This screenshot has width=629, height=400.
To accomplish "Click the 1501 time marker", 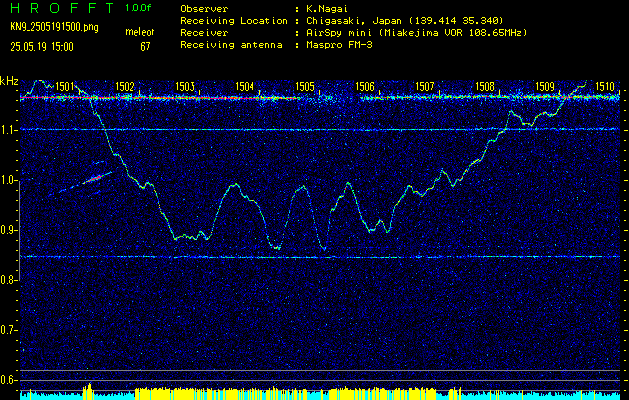I will (x=65, y=86).
